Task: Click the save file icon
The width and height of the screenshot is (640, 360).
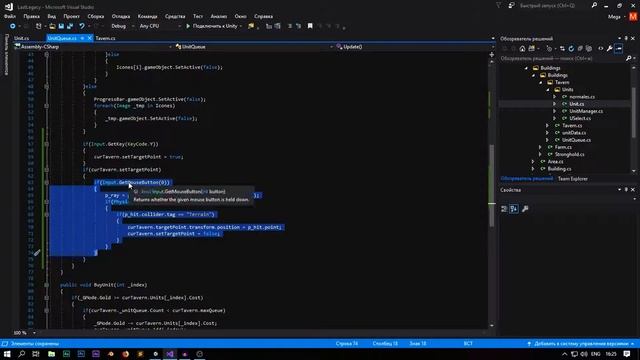Action: pos(61,26)
